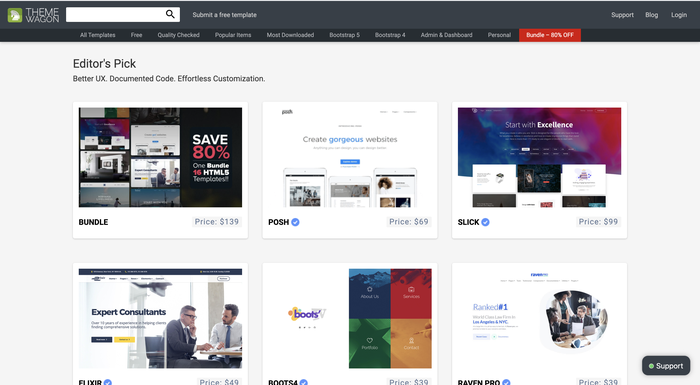Open Admin & Dashboard templates
This screenshot has height=385, width=700.
446,35
